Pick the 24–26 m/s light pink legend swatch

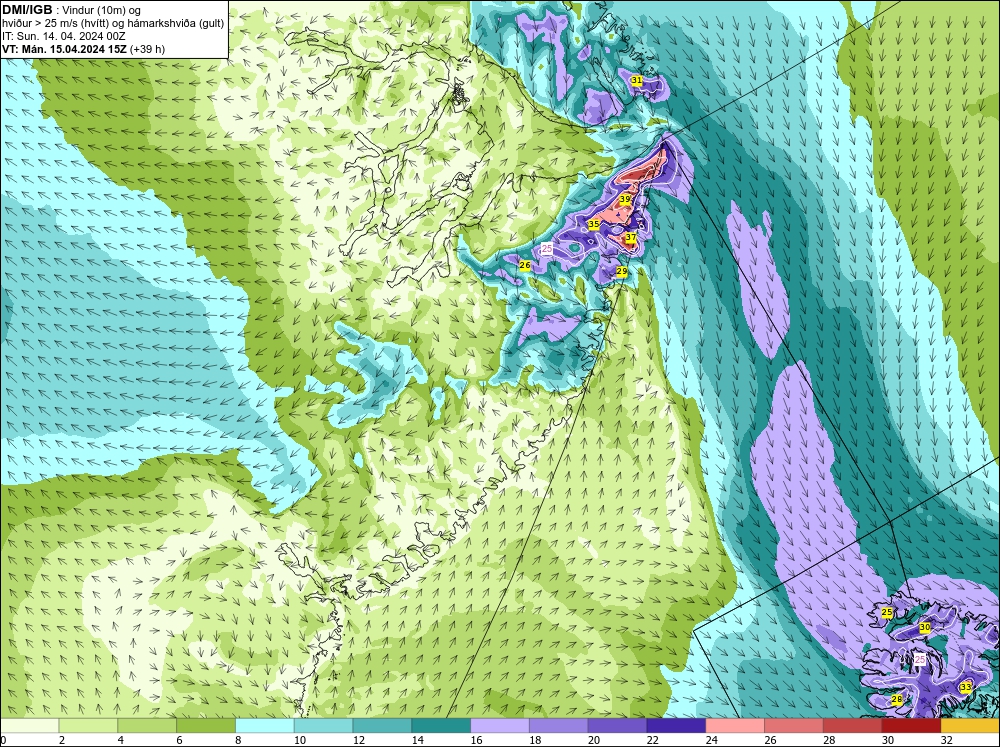[x=735, y=726]
